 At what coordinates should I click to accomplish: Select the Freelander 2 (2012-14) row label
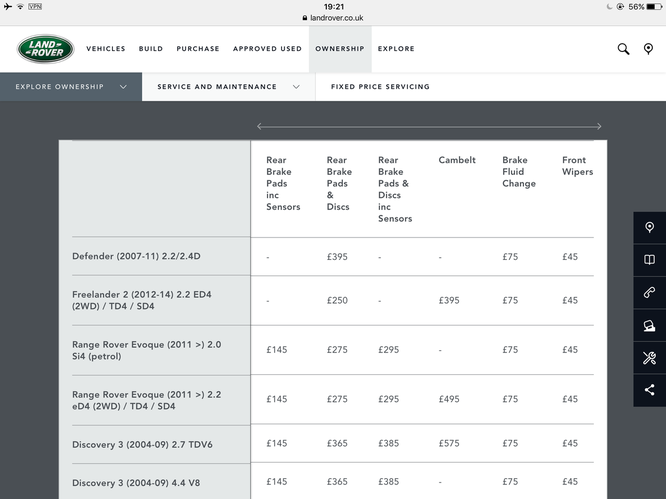point(142,300)
